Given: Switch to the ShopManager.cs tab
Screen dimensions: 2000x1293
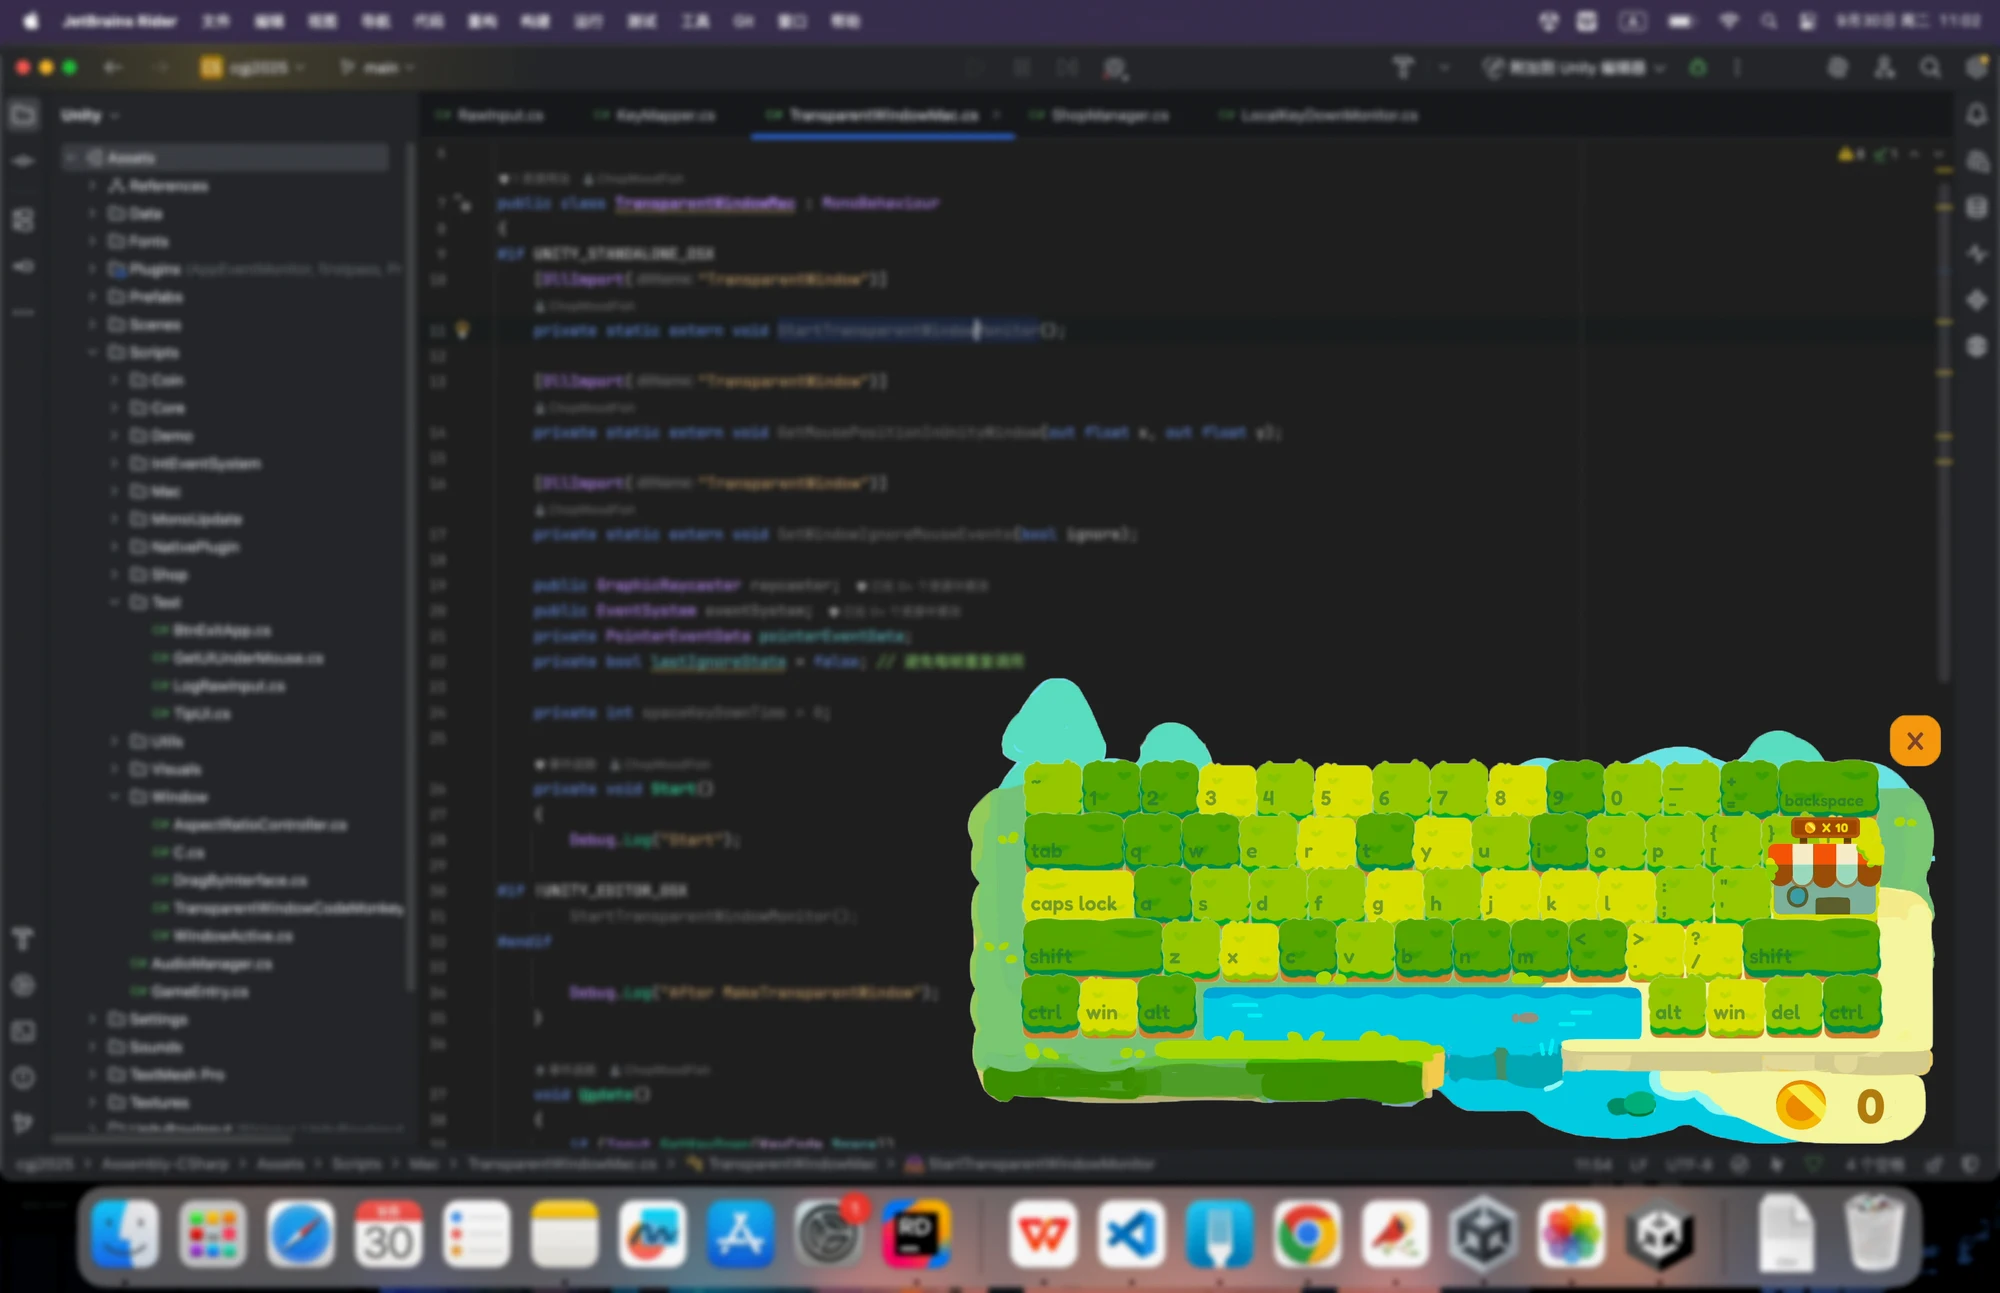Looking at the screenshot, I should pos(1109,115).
